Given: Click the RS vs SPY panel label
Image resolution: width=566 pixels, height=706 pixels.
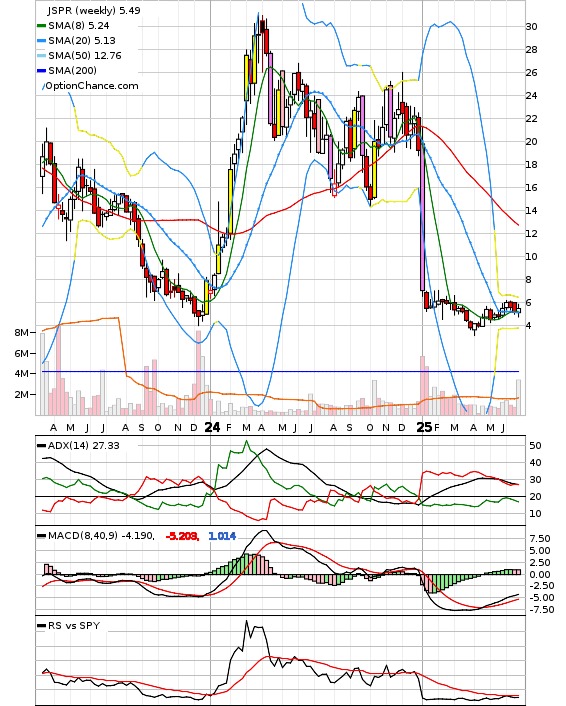Looking at the screenshot, I should coord(74,625).
